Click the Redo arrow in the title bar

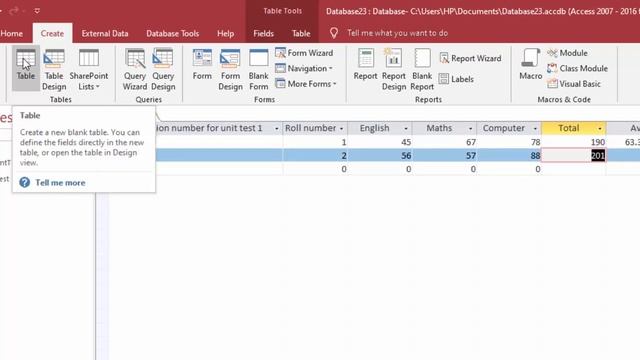pyautogui.click(x=15, y=11)
